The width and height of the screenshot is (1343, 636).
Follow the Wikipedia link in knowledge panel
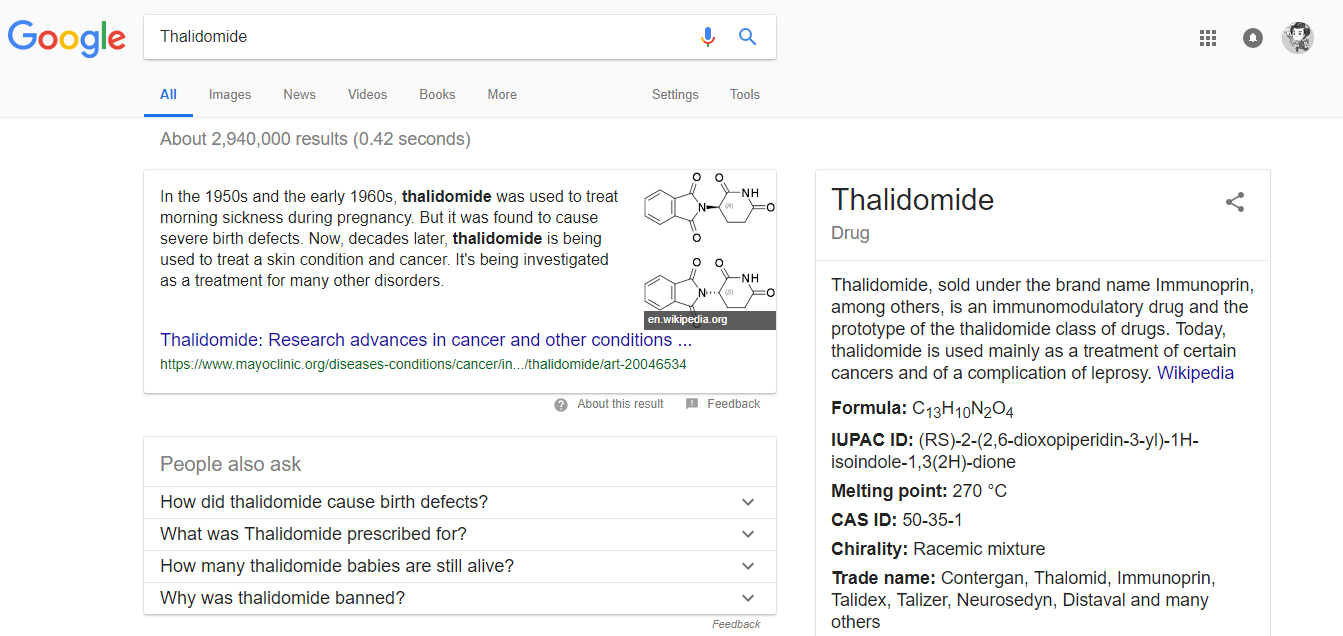(1195, 373)
